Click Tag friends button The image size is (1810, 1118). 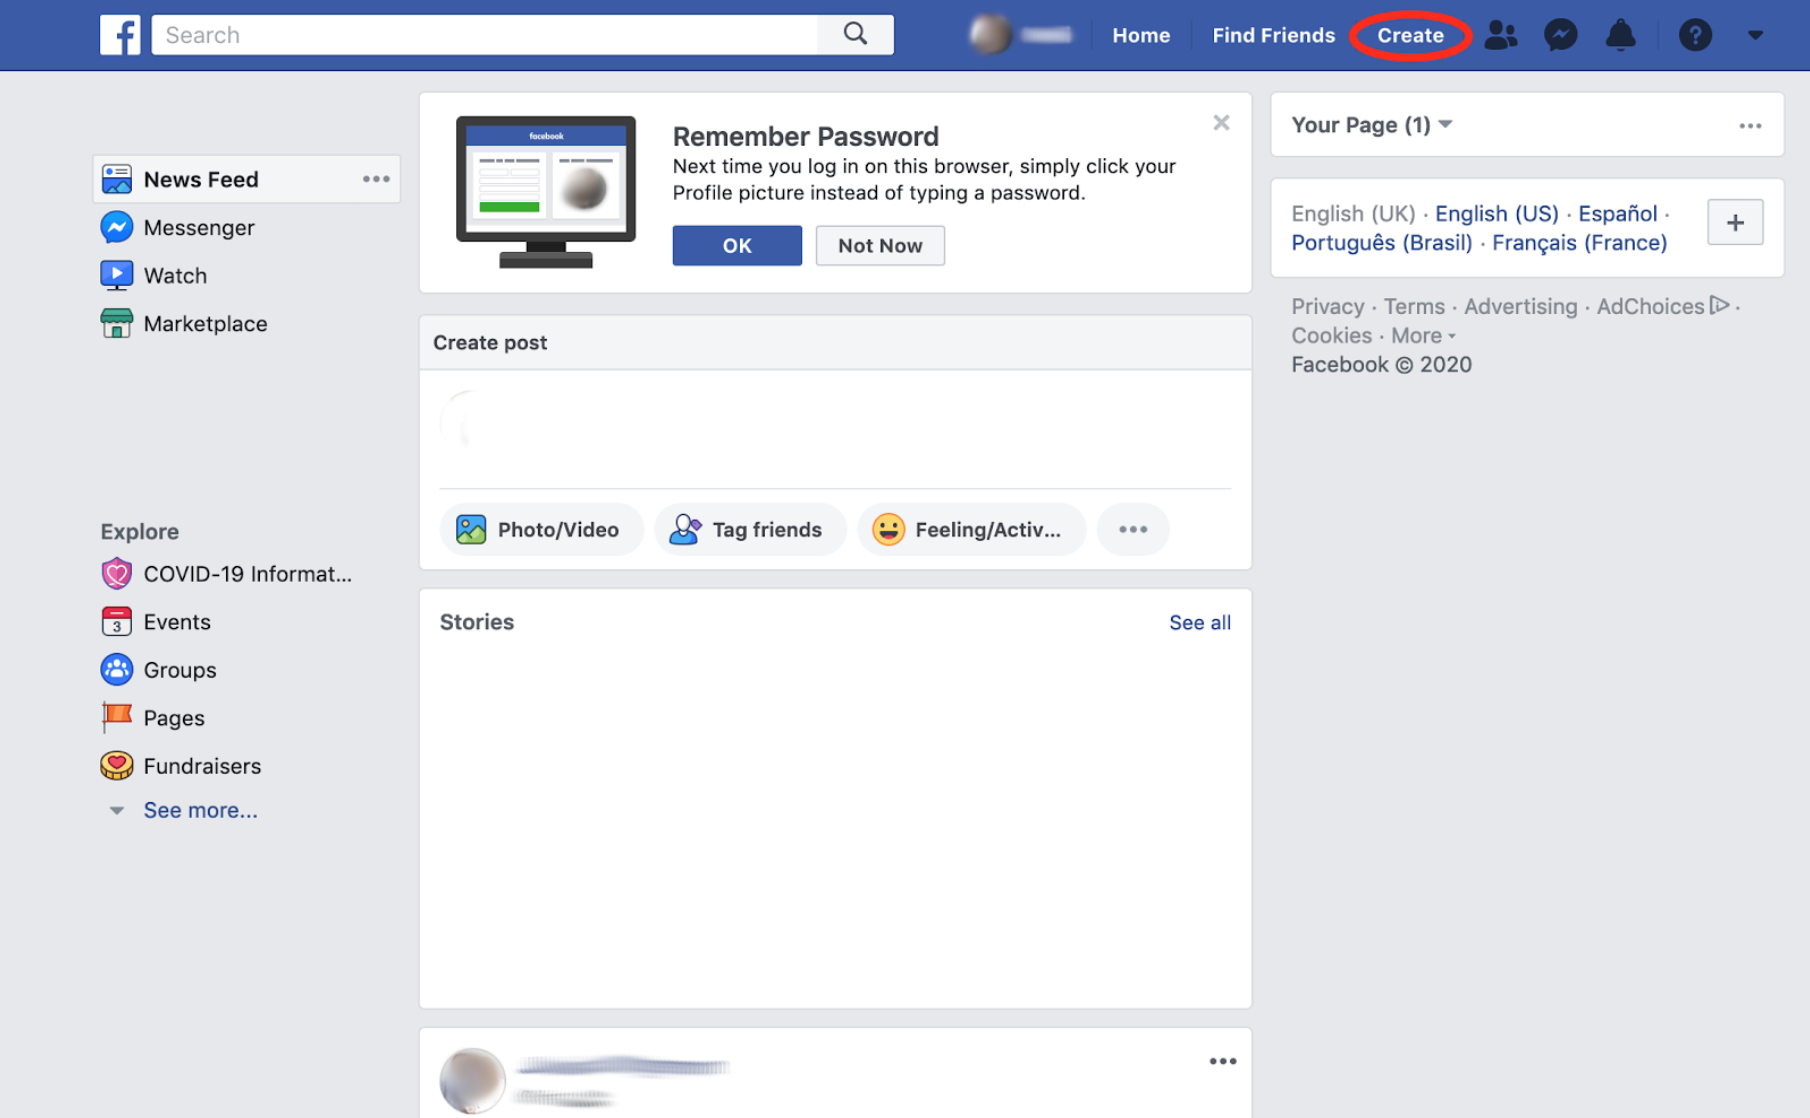(x=750, y=529)
